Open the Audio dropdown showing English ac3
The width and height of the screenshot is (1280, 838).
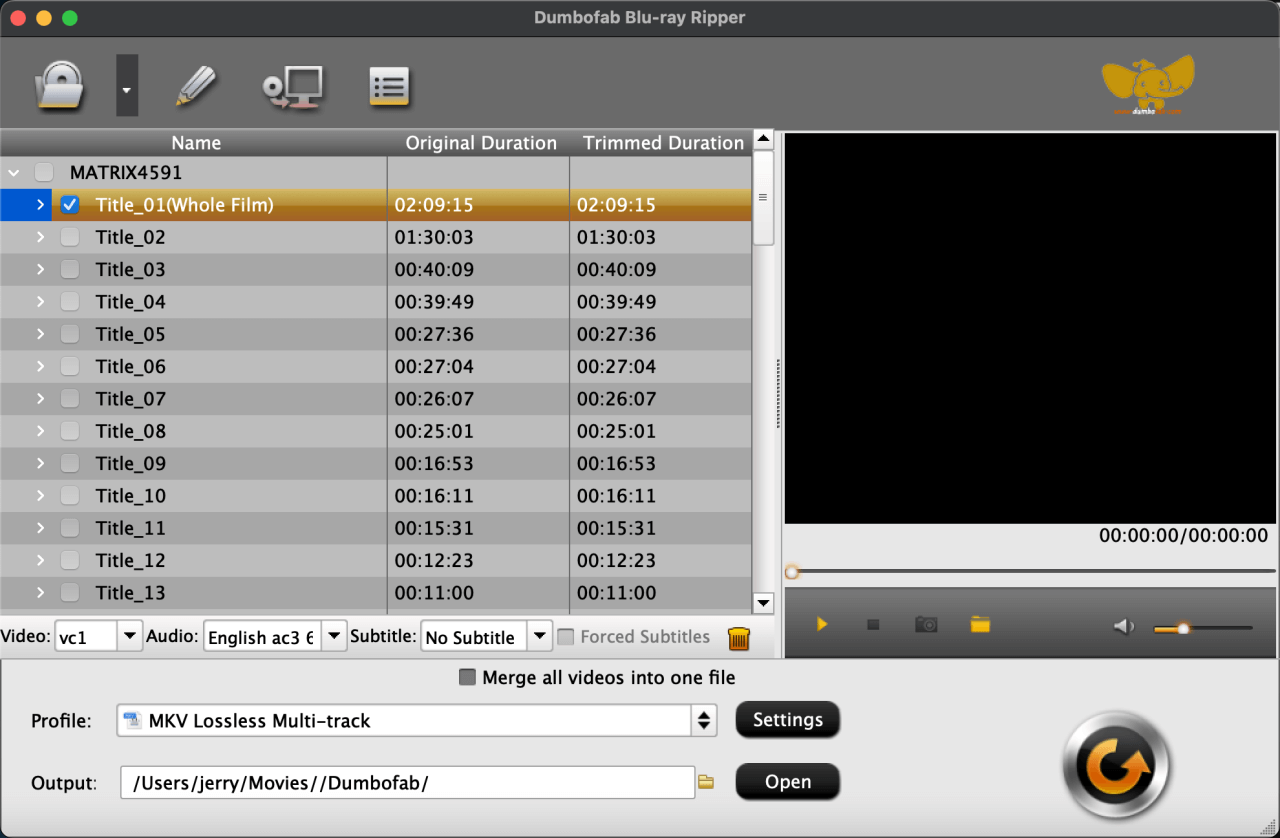pos(333,636)
